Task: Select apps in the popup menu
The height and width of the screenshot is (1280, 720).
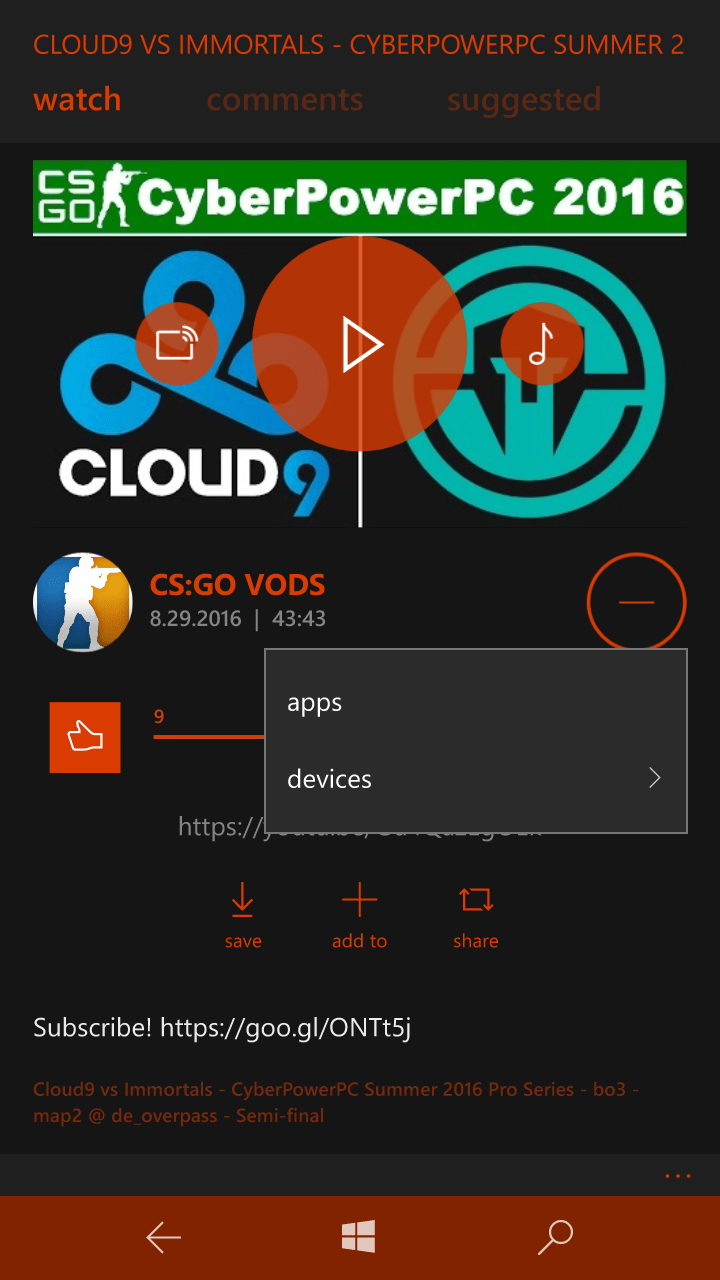Action: tap(315, 703)
